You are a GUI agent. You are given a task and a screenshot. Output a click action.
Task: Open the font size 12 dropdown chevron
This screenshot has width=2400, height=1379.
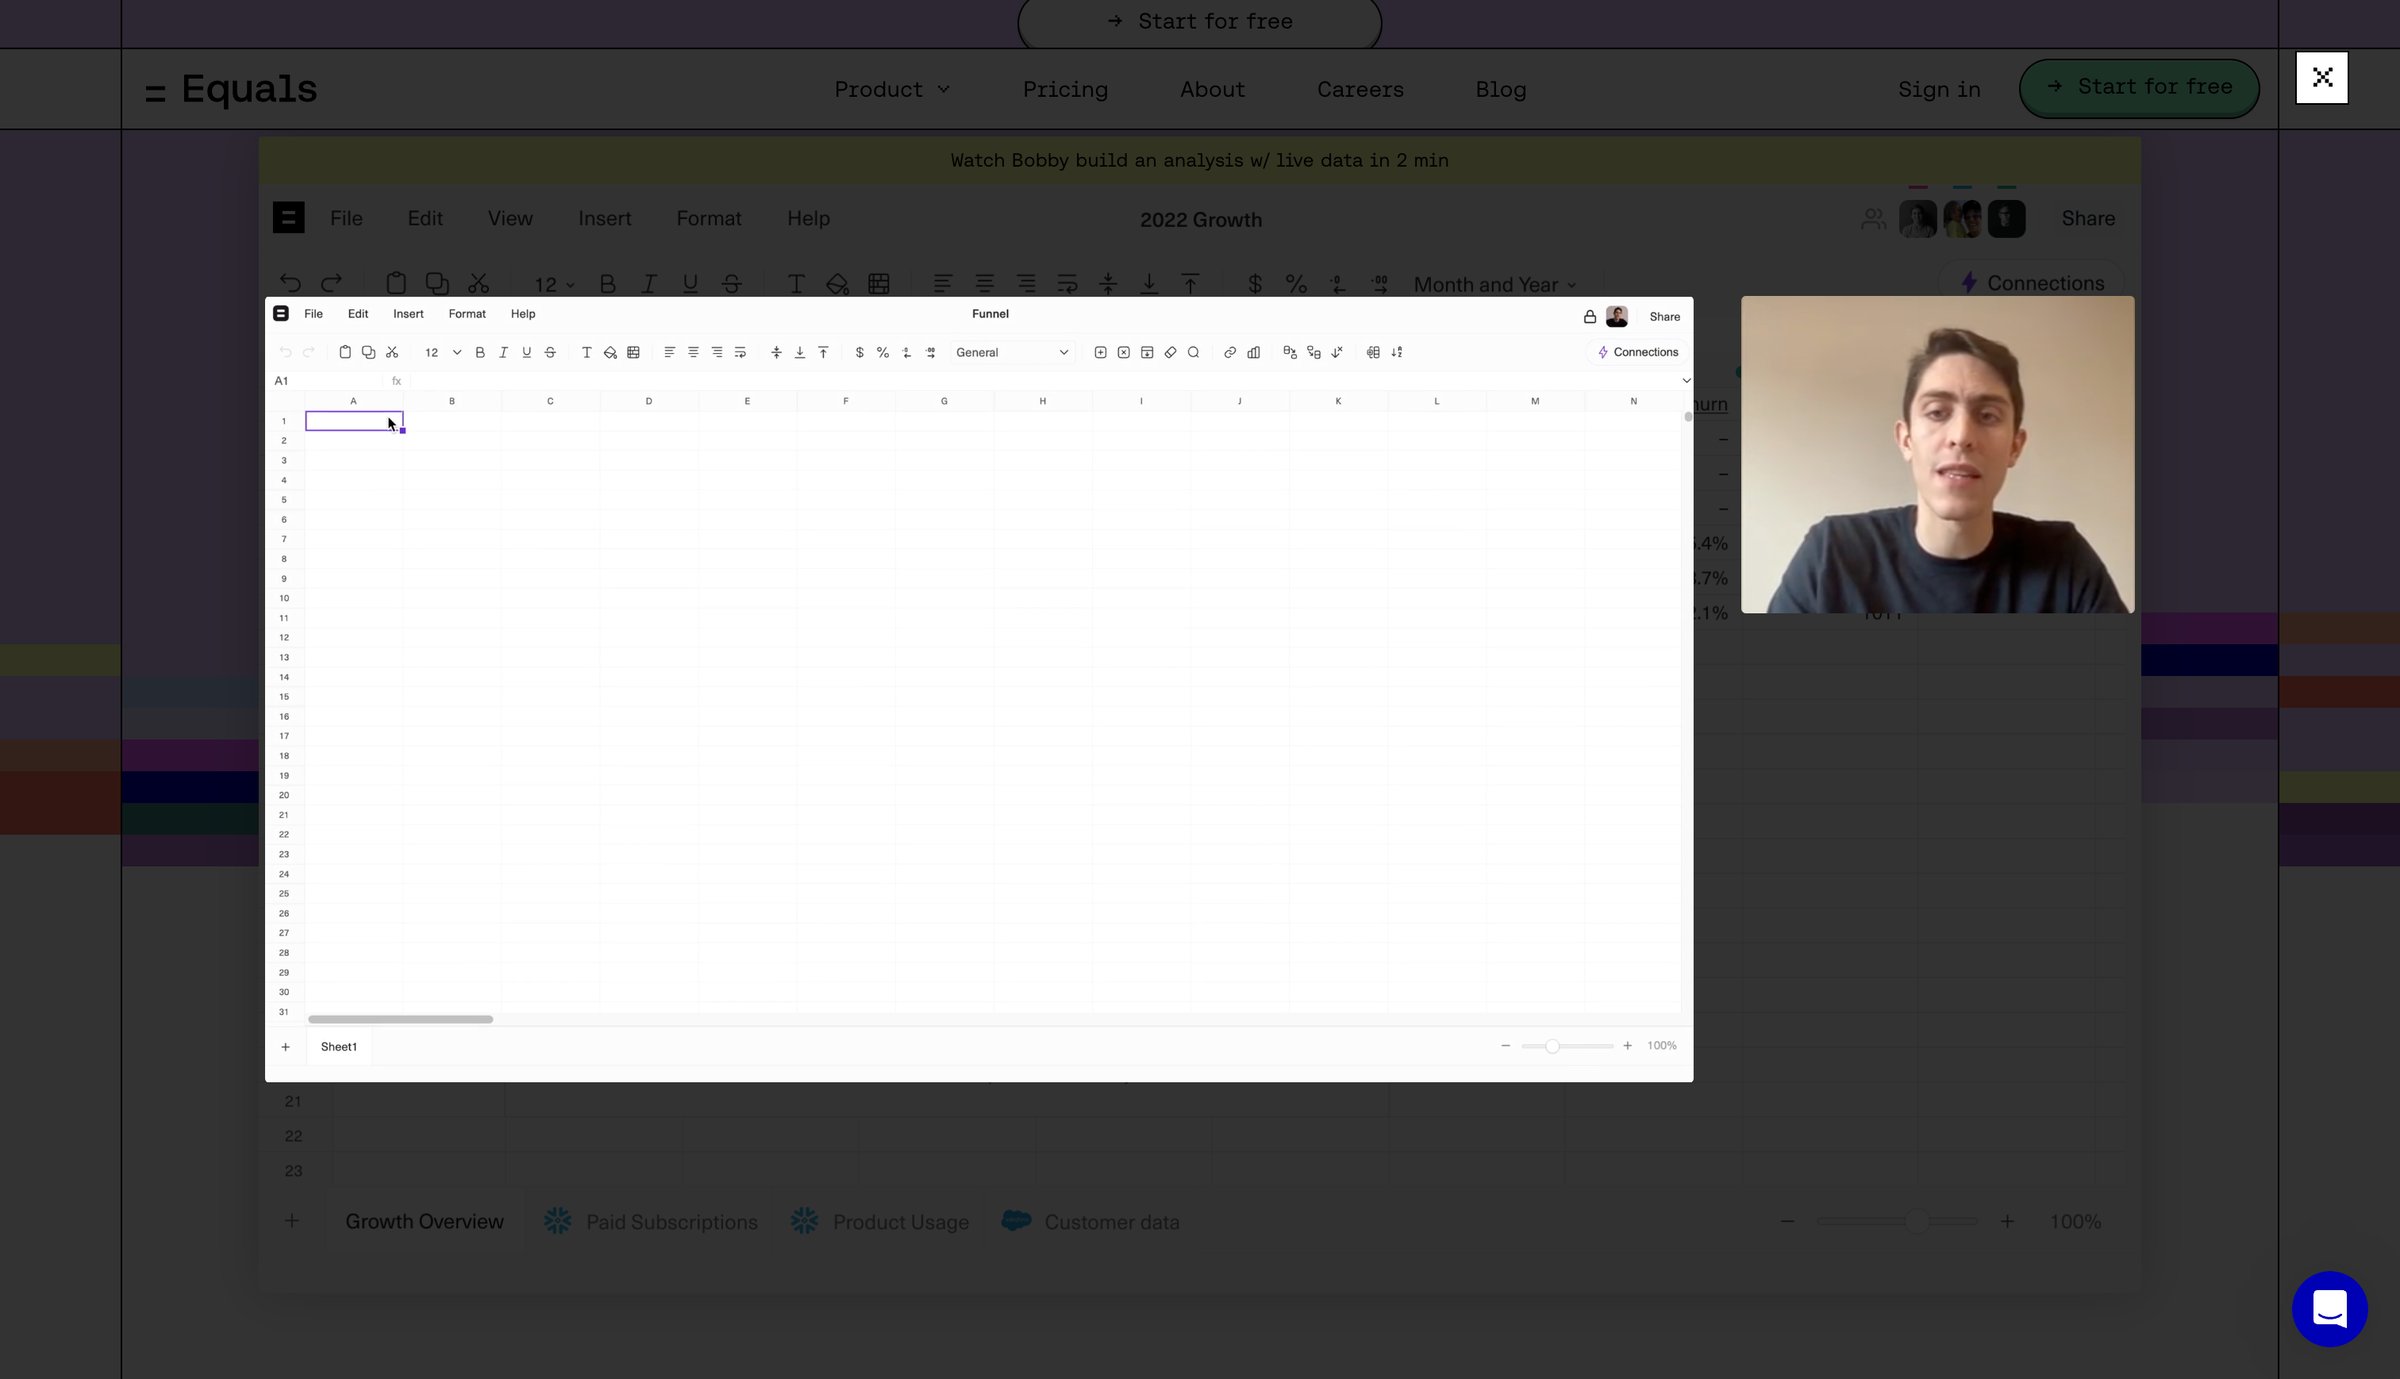[x=457, y=352]
